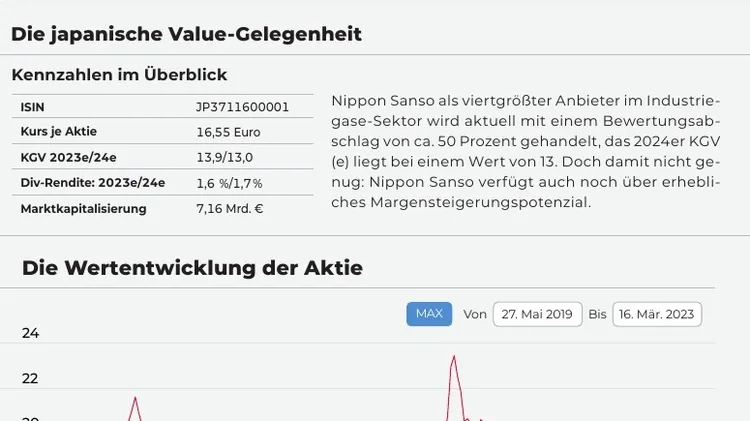
Task: Click the ISIN row label
Action: [x=33, y=107]
